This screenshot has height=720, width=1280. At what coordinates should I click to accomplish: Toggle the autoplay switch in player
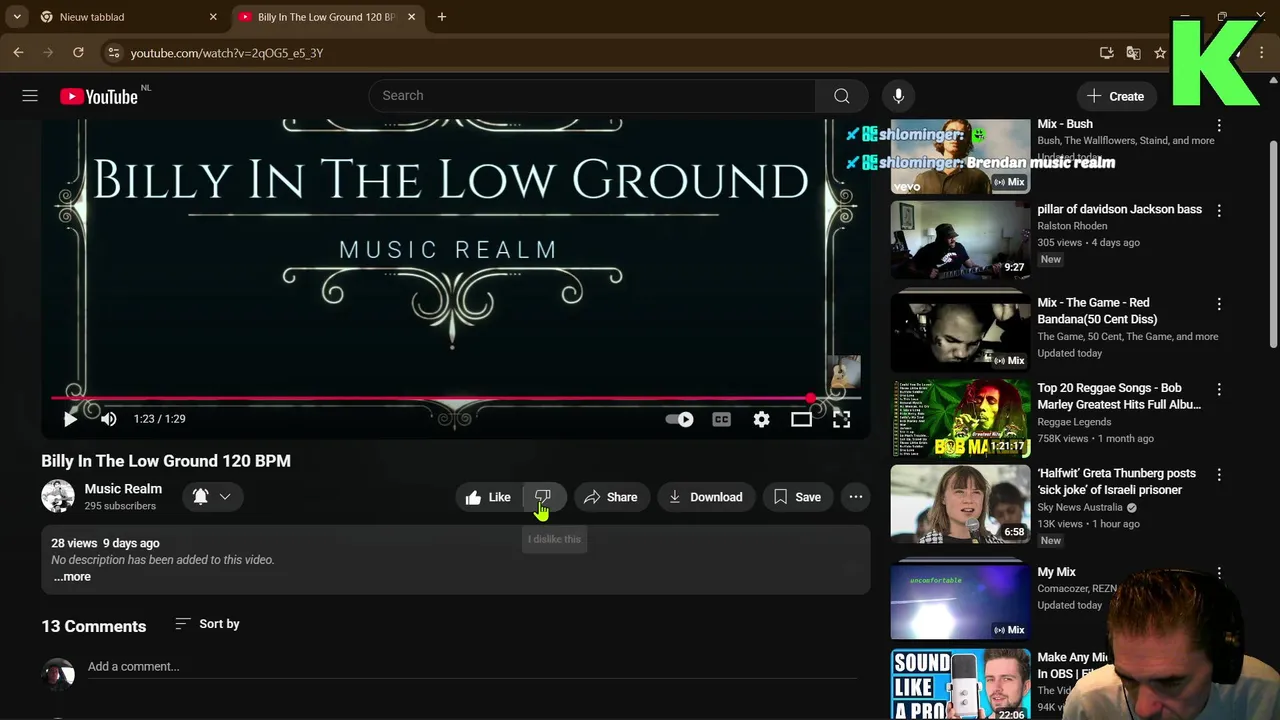[x=680, y=419]
